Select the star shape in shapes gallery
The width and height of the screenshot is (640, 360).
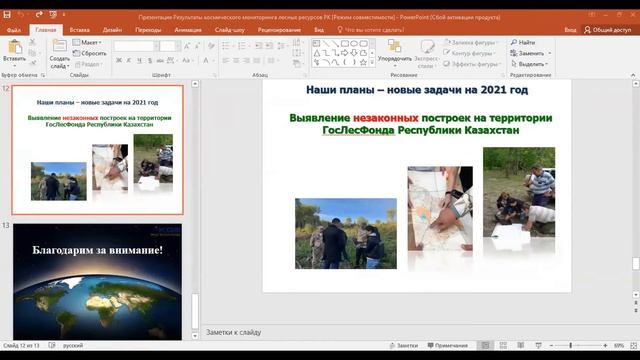pos(363,62)
